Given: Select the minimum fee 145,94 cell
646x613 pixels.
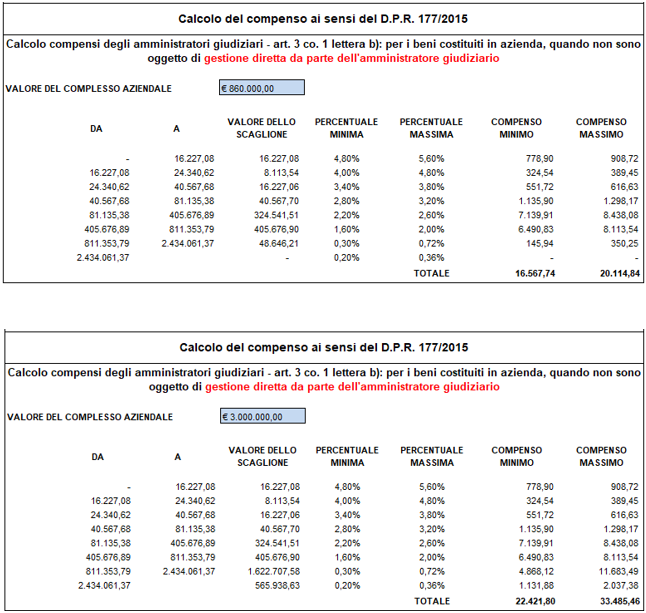Looking at the screenshot, I should point(541,243).
